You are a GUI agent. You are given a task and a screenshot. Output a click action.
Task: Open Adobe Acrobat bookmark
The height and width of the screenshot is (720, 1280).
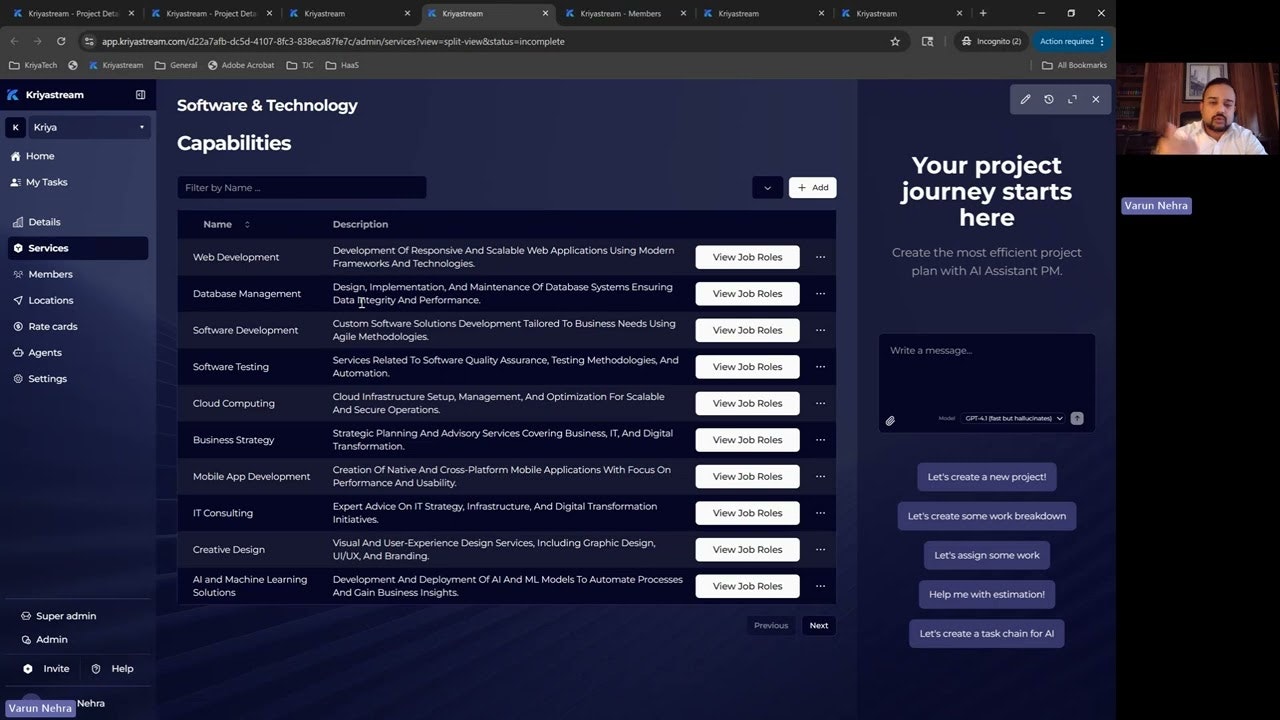(x=241, y=65)
